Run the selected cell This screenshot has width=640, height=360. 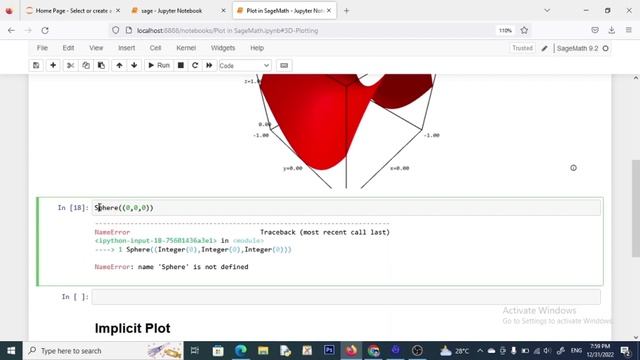pos(159,65)
